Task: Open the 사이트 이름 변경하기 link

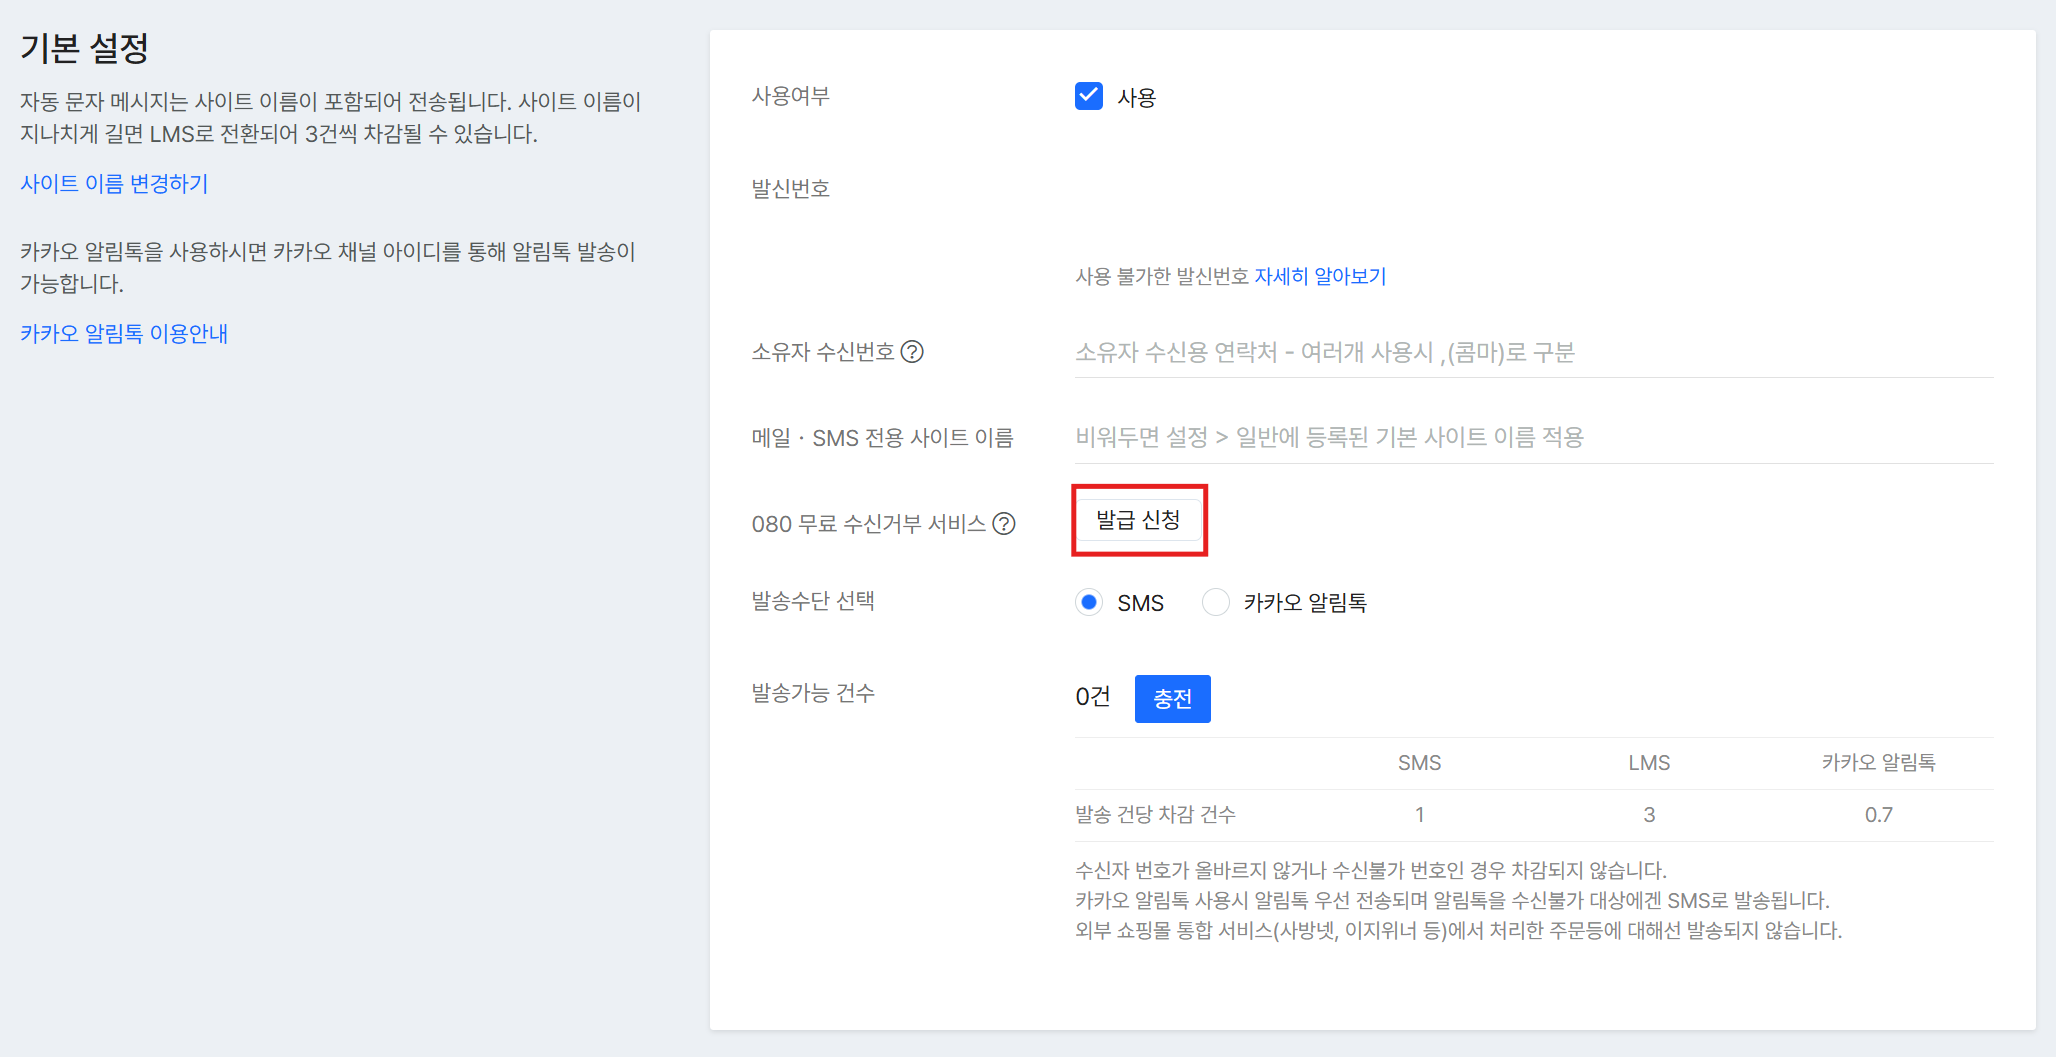Action: (x=114, y=184)
